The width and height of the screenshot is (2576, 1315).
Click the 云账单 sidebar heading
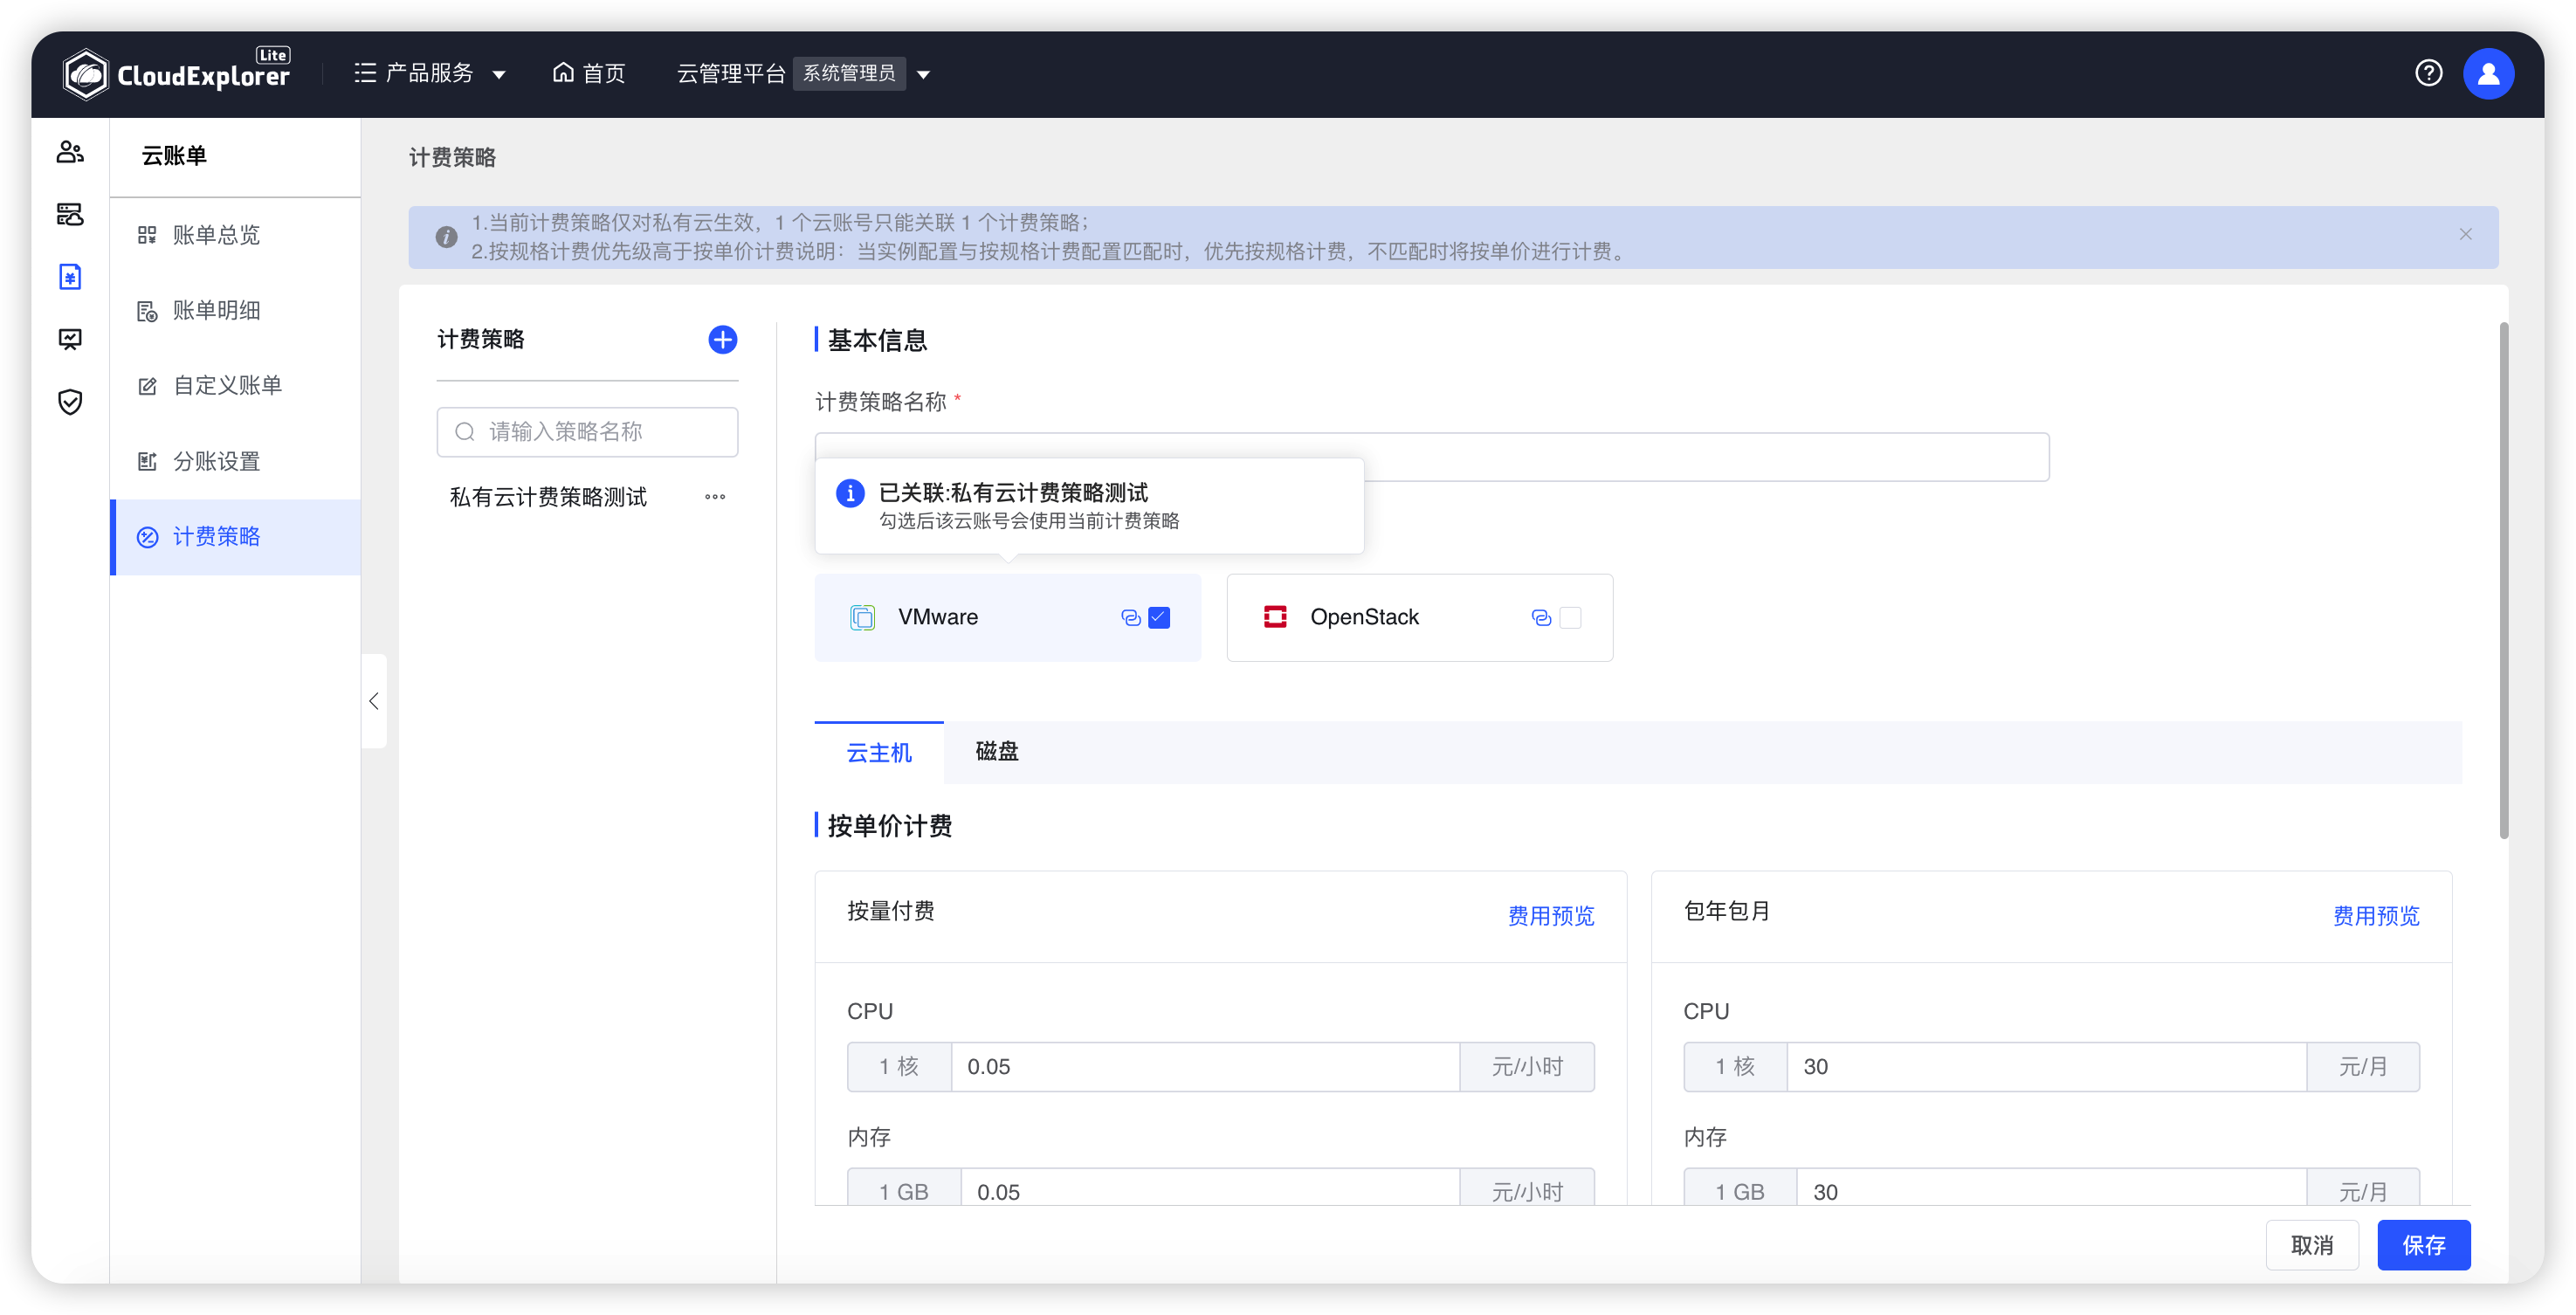(174, 155)
